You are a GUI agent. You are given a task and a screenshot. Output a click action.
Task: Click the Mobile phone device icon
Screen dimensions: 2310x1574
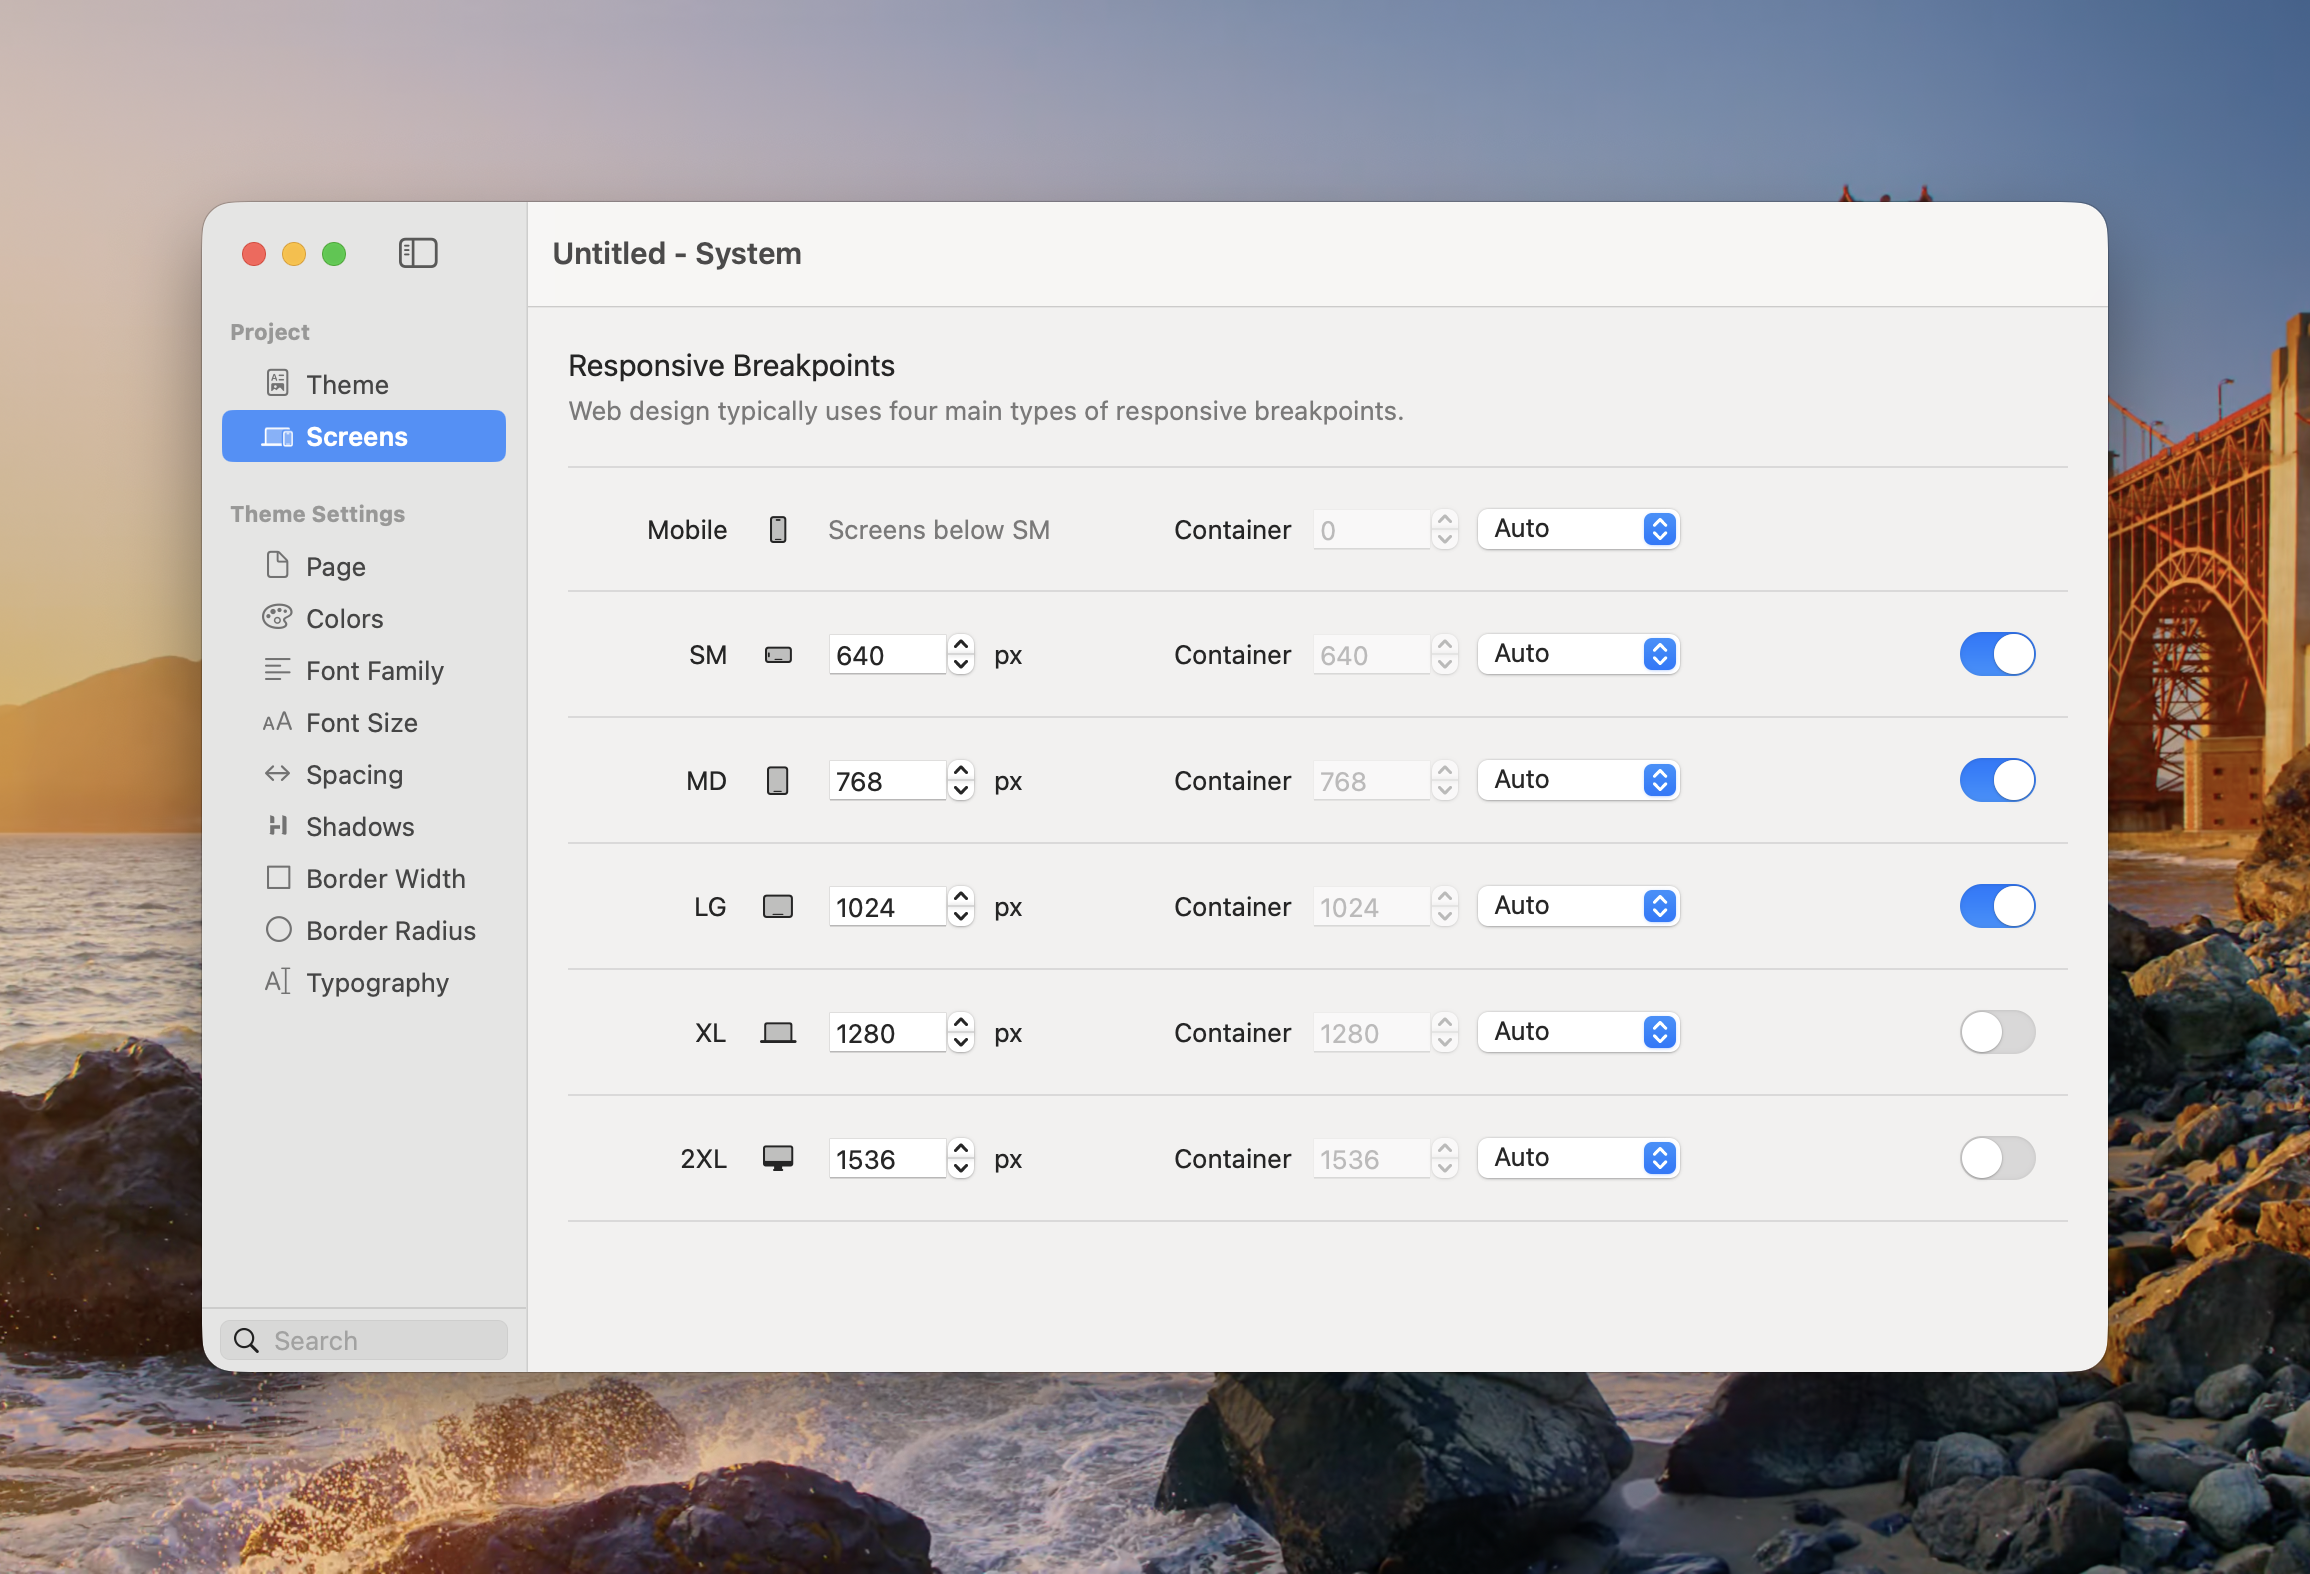coord(778,530)
